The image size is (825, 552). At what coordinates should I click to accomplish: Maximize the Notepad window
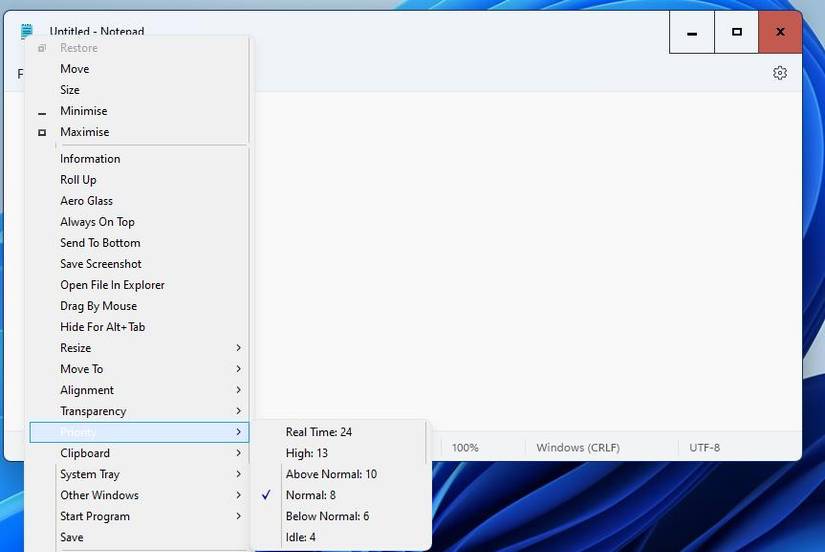737,32
